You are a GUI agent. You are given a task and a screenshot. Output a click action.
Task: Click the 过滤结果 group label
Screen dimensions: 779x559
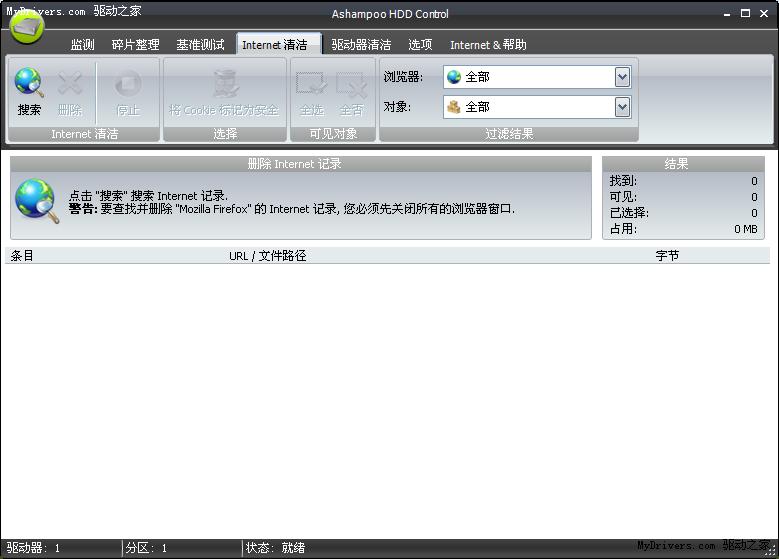click(x=509, y=134)
